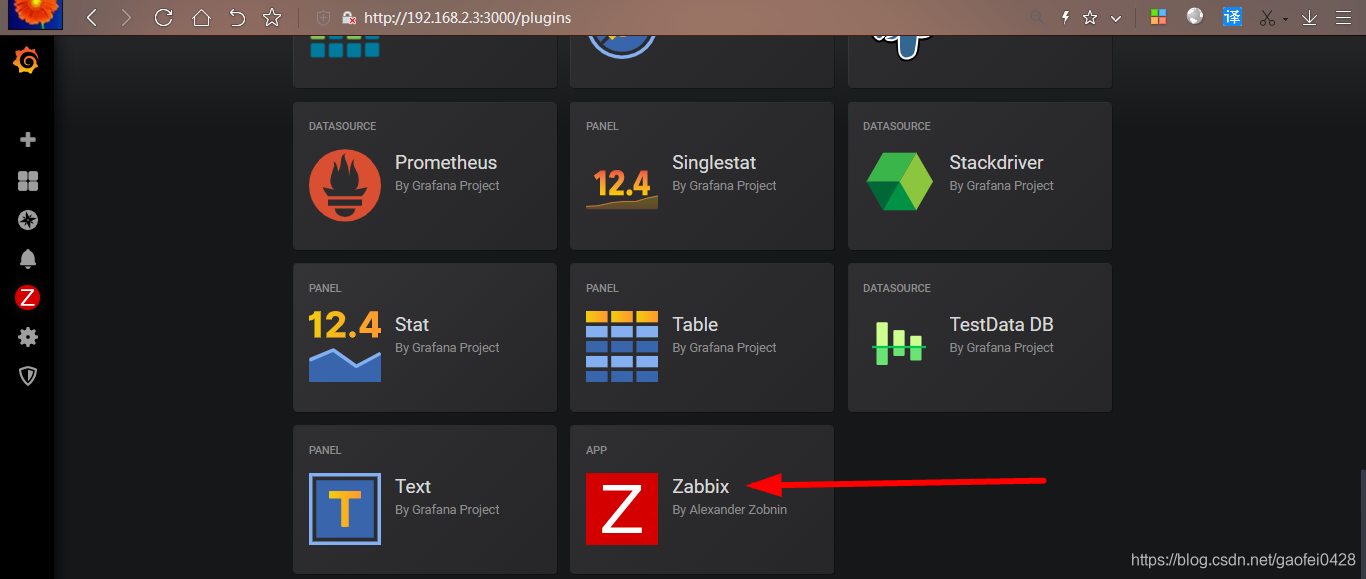Click the Grafana logo in sidebar

pos(27,62)
